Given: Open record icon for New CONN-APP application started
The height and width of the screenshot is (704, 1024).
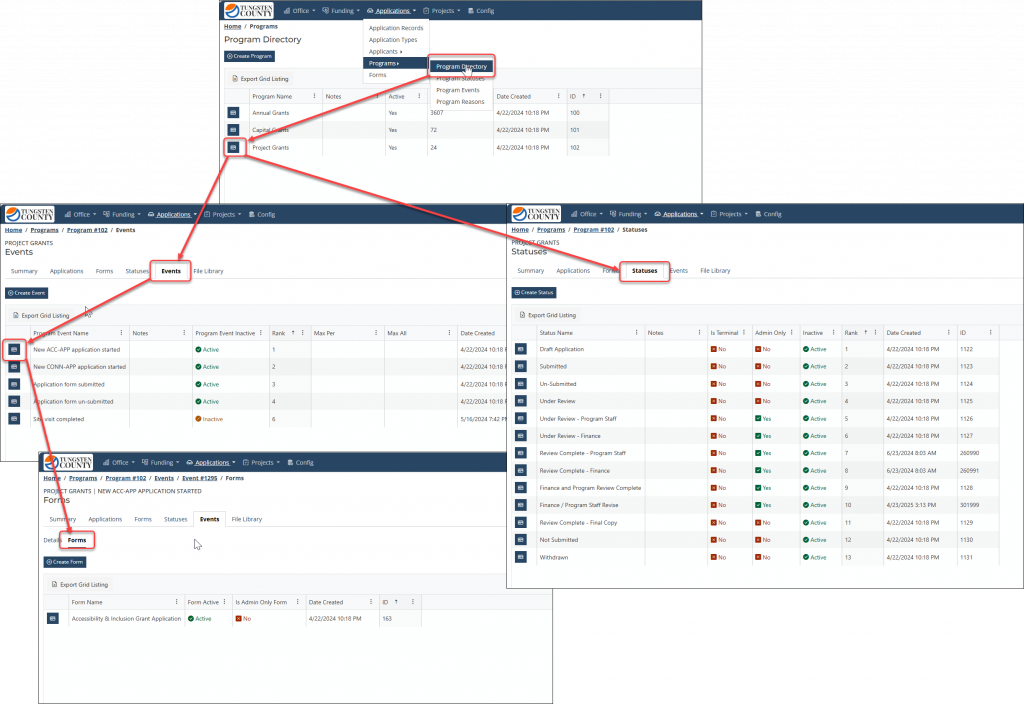Looking at the screenshot, I should click(x=14, y=367).
